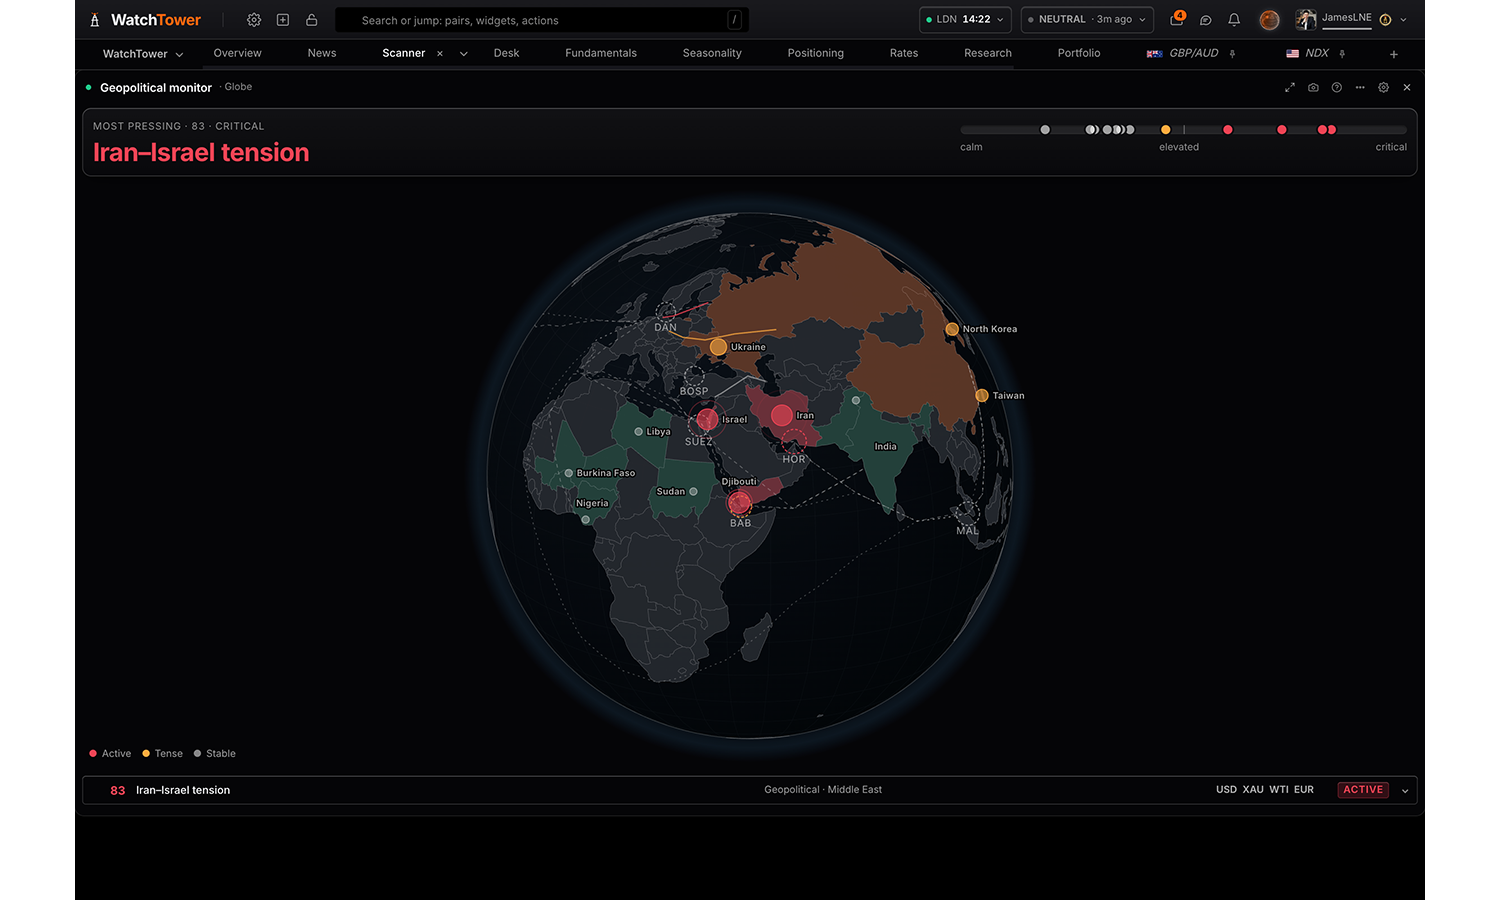Click the Iran–Israel tension headline
Image resolution: width=1500 pixels, height=900 pixels.
coord(201,153)
